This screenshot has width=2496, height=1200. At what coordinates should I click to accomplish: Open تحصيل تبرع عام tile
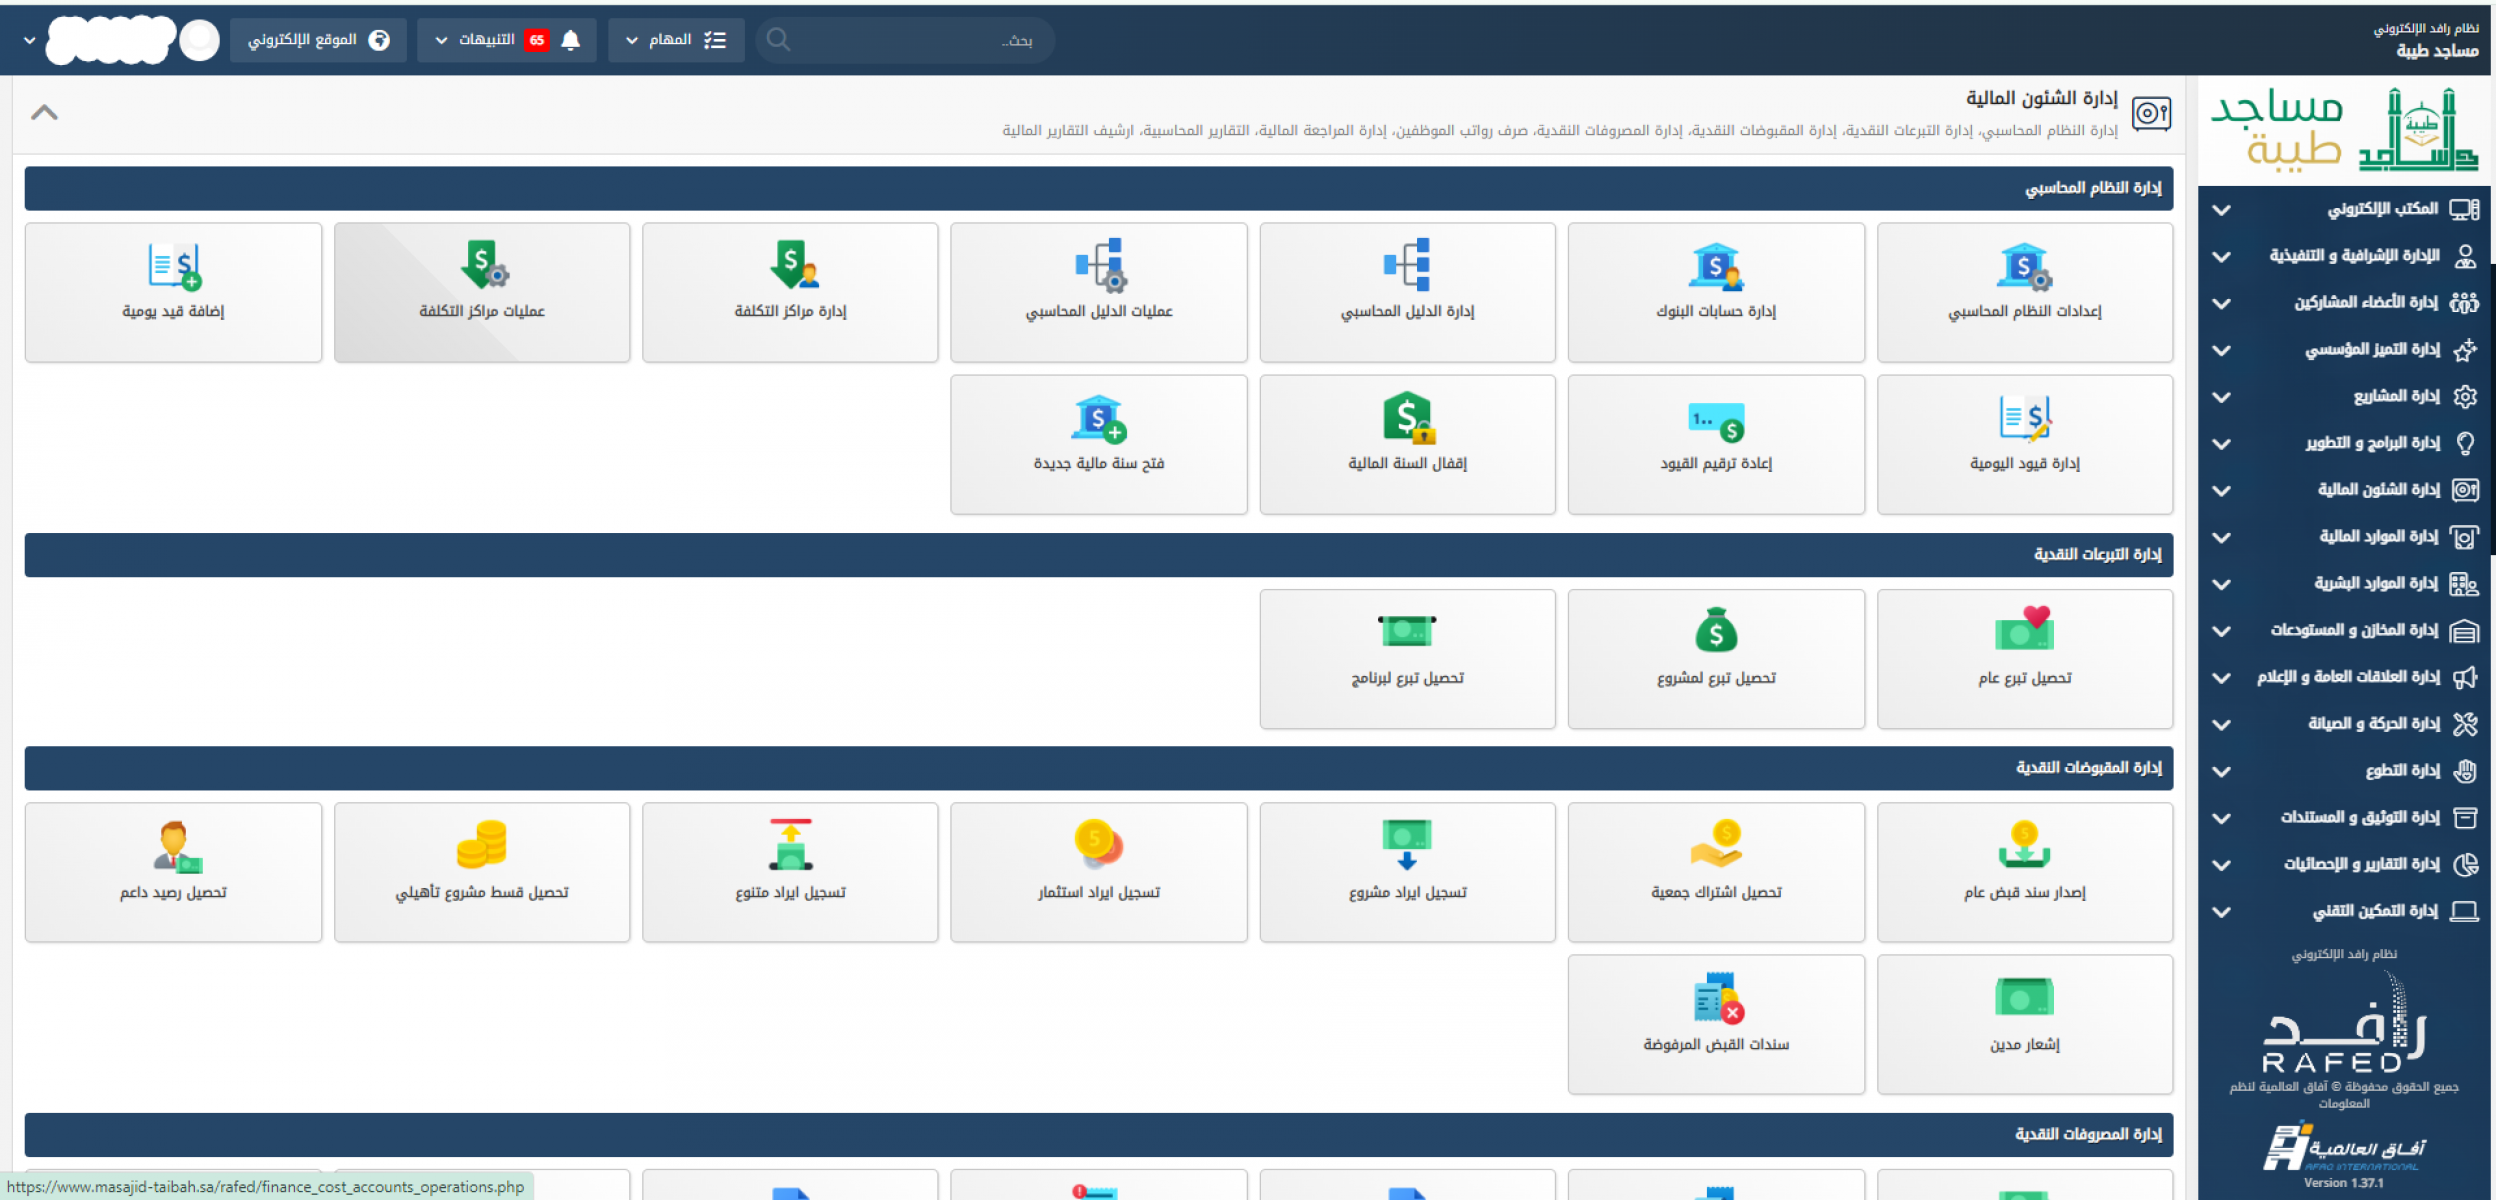click(2025, 658)
